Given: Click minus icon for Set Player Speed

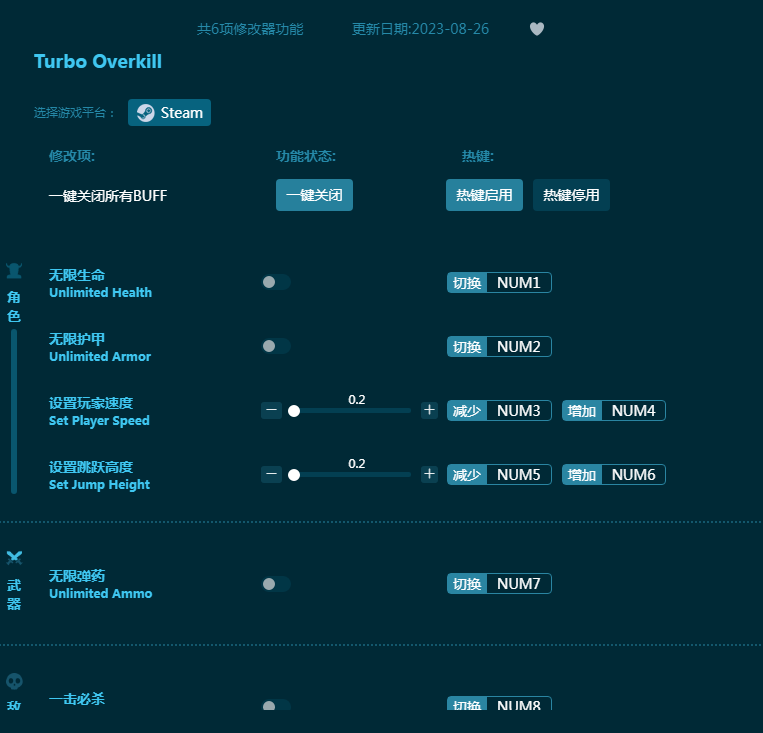Looking at the screenshot, I should point(271,410).
